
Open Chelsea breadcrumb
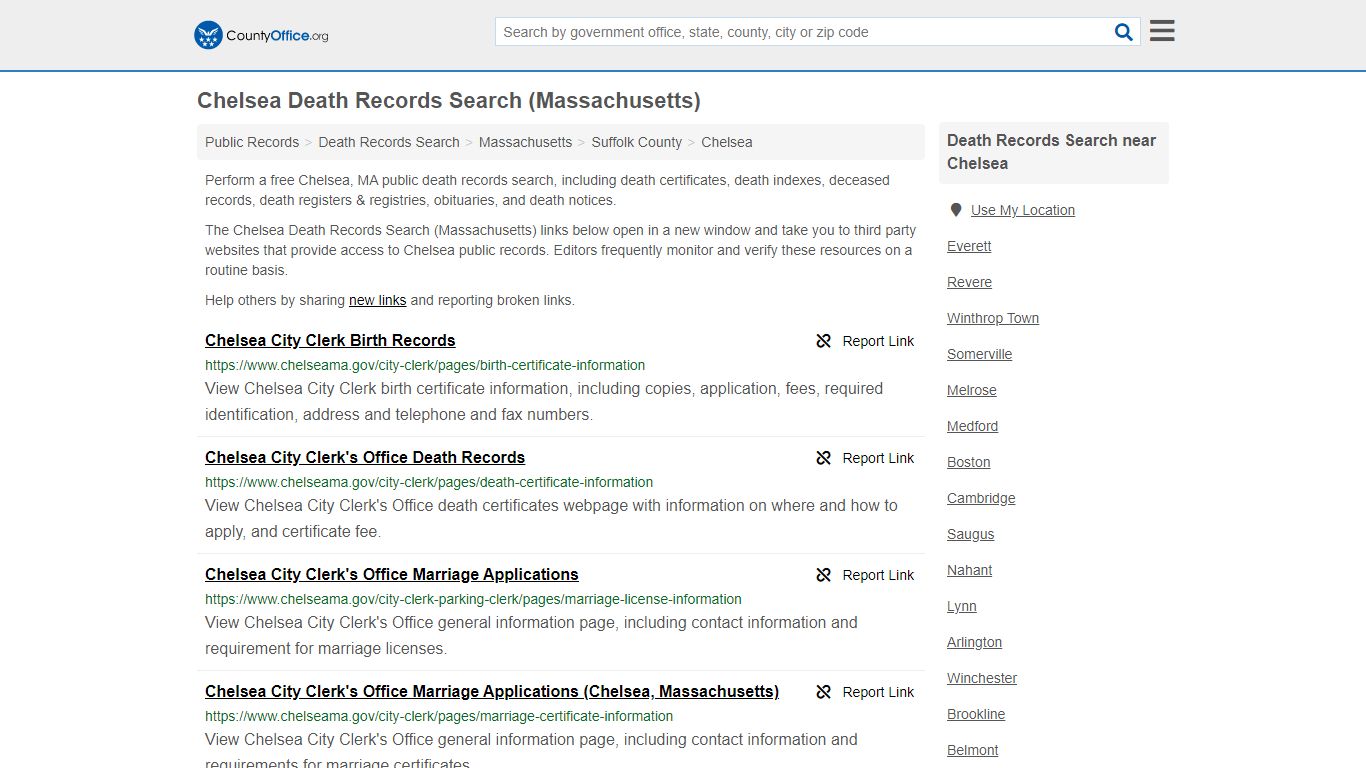(727, 142)
